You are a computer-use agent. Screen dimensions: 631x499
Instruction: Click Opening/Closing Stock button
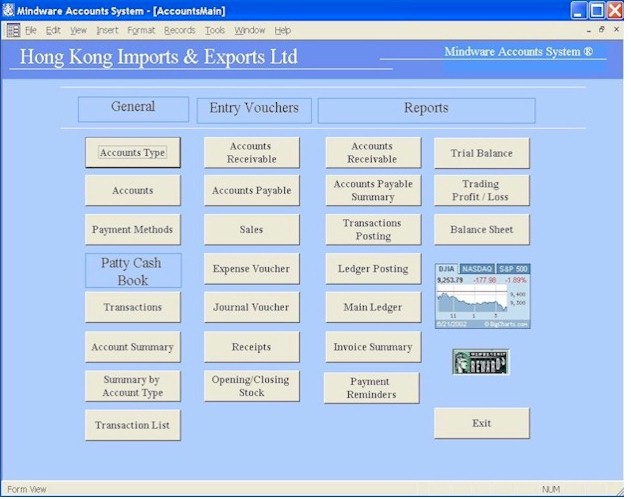point(252,386)
